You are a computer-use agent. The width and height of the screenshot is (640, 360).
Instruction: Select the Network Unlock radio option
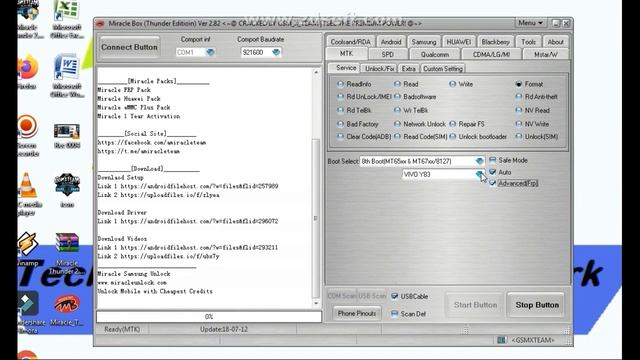(420, 124)
